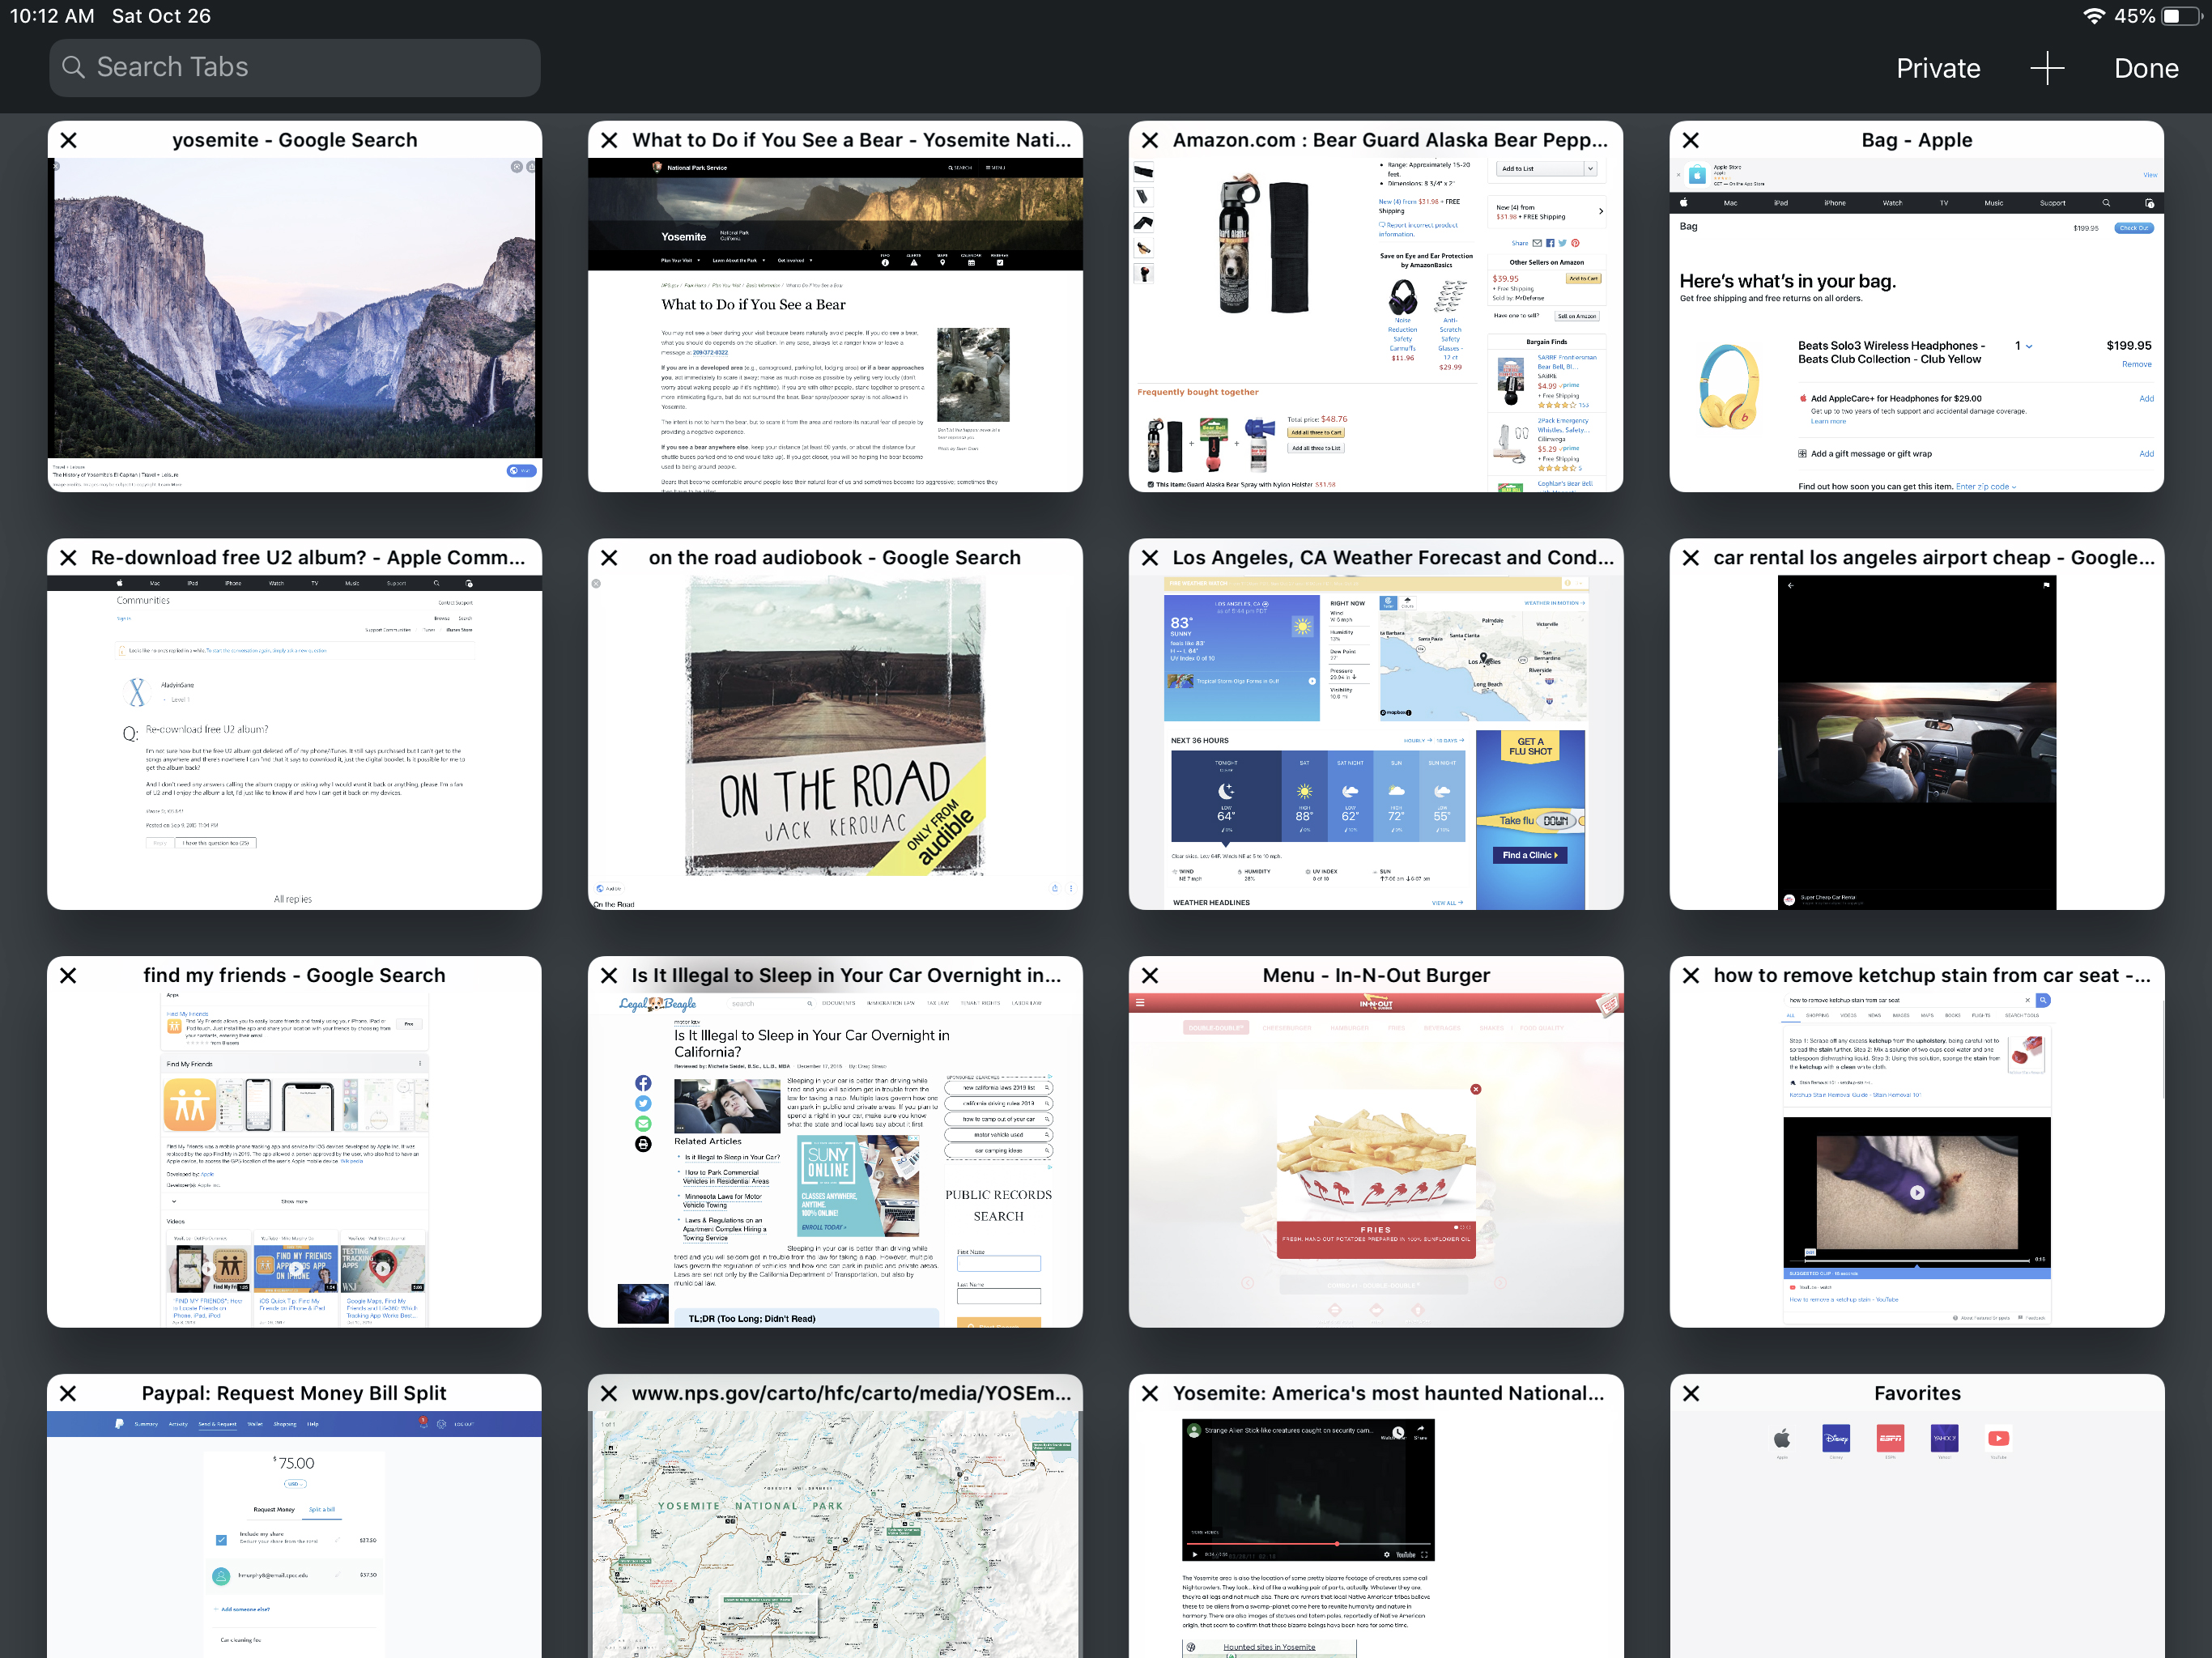Tap the 45% battery percentage text

click(2134, 16)
